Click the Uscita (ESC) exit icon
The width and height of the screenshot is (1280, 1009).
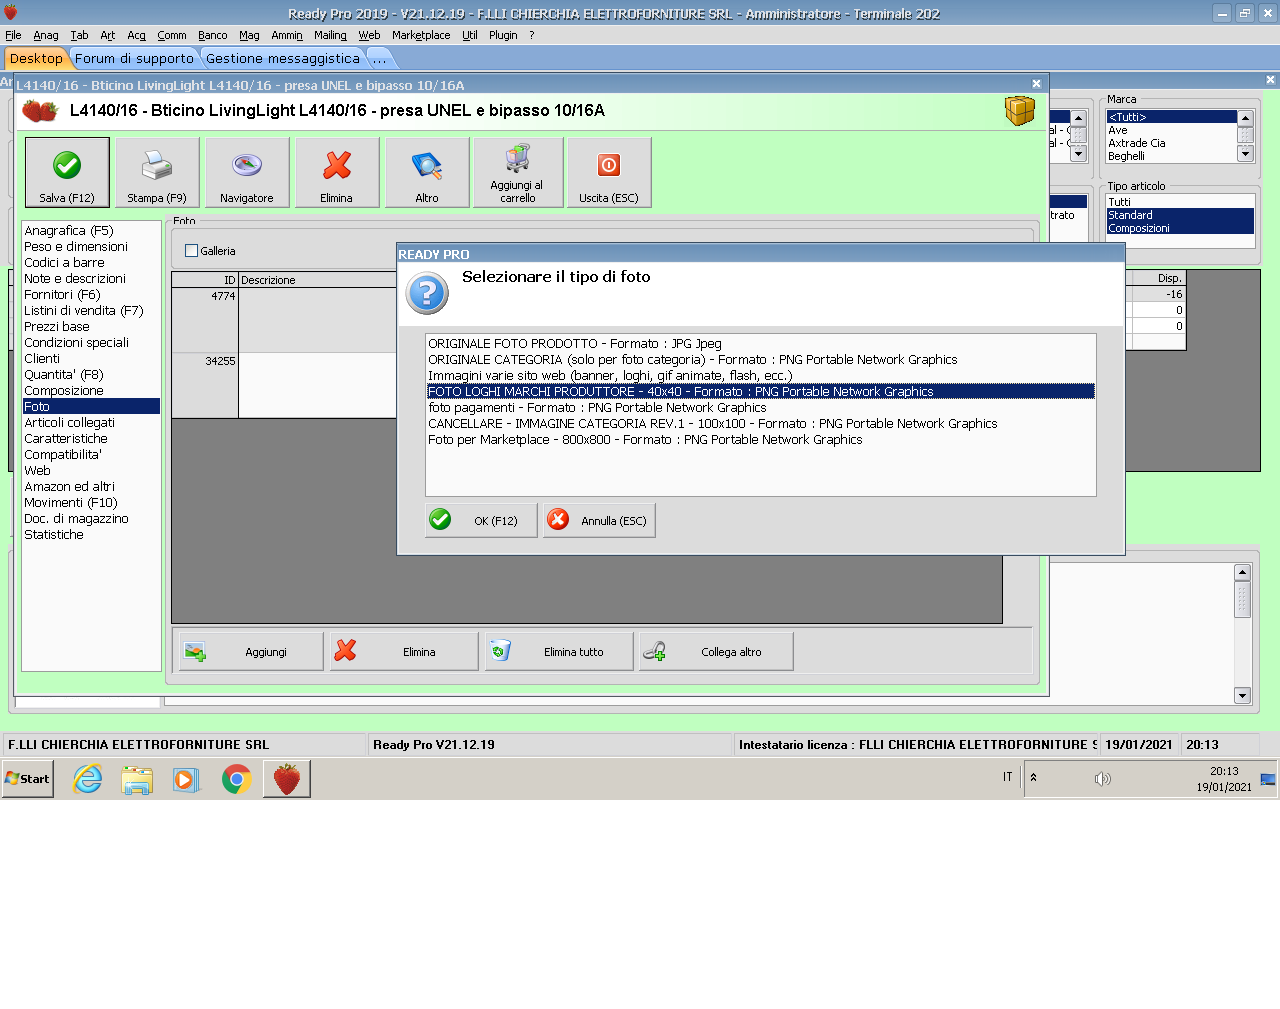[609, 165]
